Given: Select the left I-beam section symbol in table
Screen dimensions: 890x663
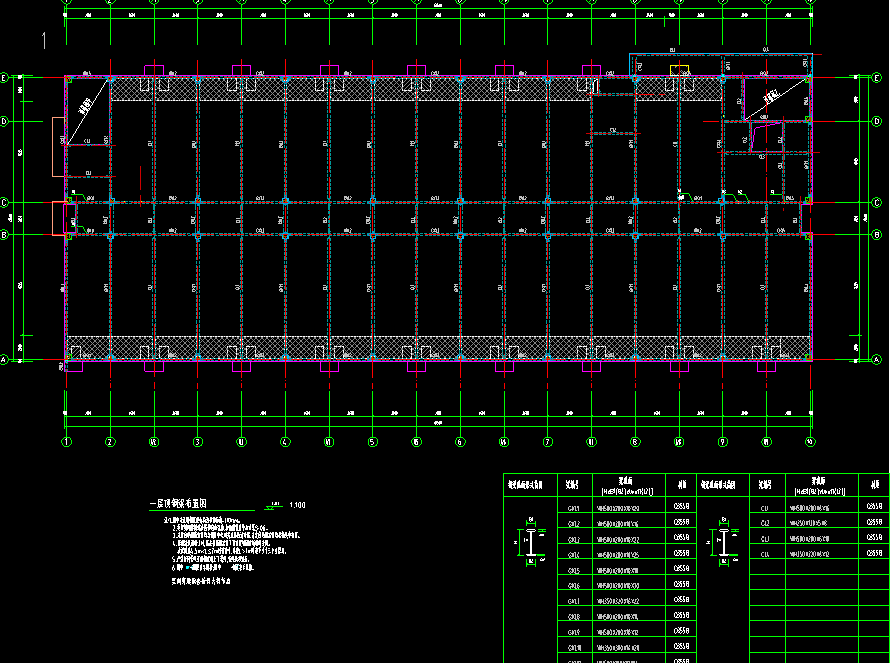Looking at the screenshot, I should (x=529, y=542).
